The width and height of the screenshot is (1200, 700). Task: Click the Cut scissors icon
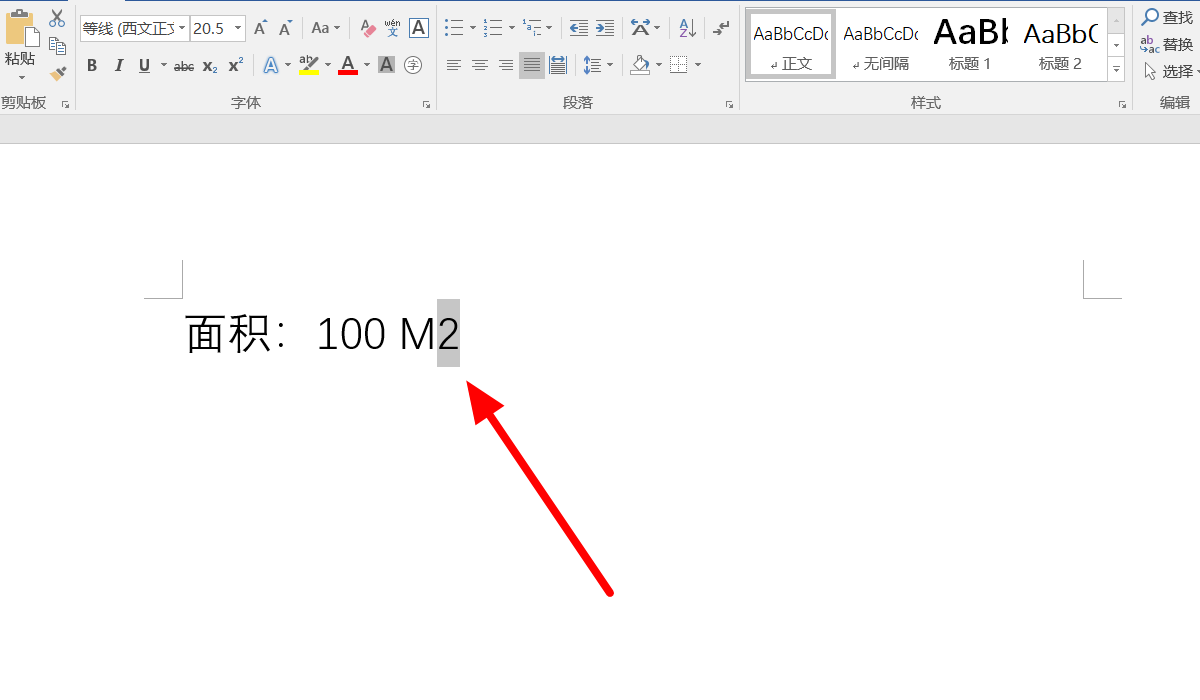57,18
